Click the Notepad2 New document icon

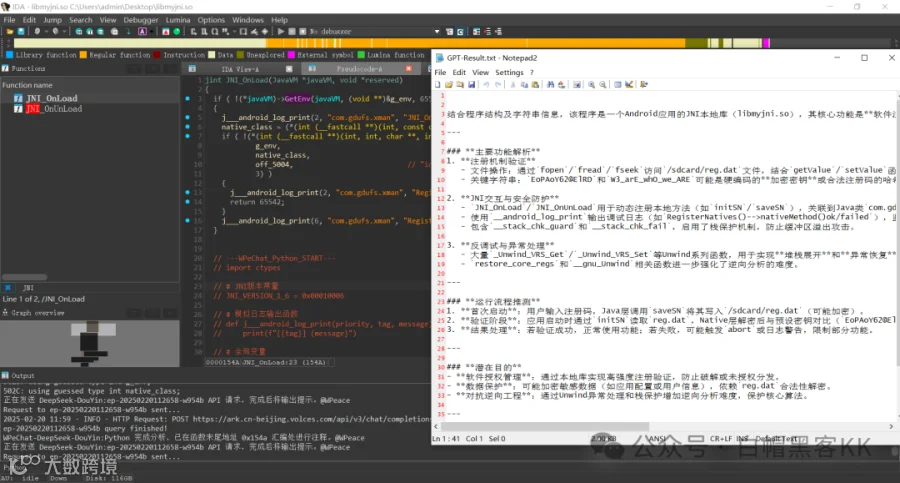(x=438, y=84)
